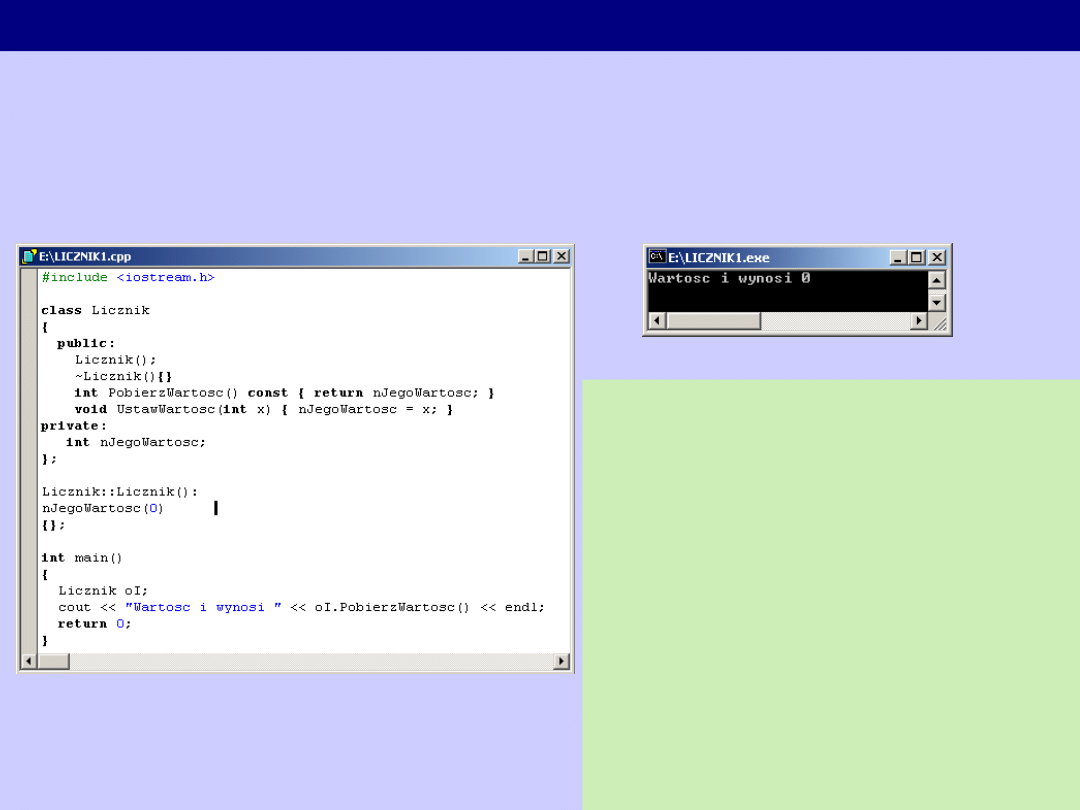The width and height of the screenshot is (1080, 810).
Task: Click the E:\LICZNIK1.exe title bar text
Action: [x=718, y=258]
